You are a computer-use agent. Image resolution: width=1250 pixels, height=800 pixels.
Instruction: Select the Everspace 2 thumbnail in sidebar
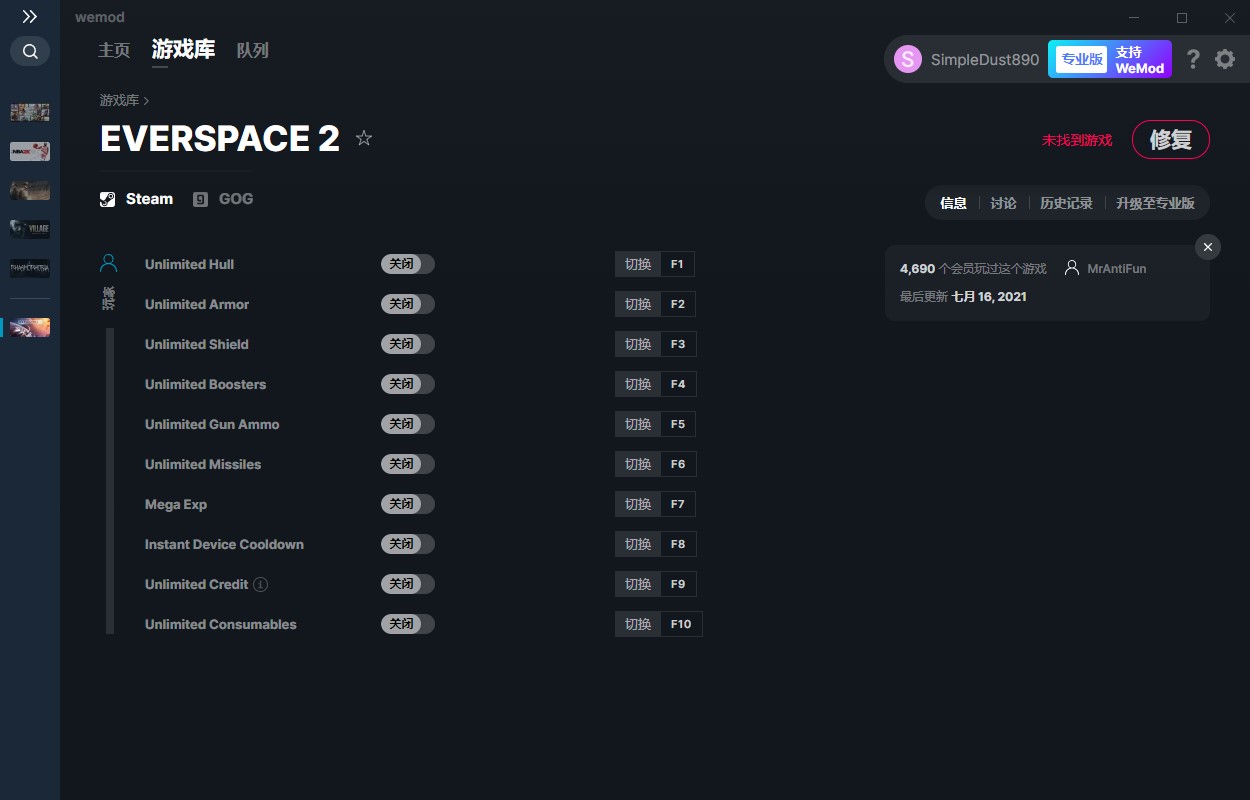(30, 327)
